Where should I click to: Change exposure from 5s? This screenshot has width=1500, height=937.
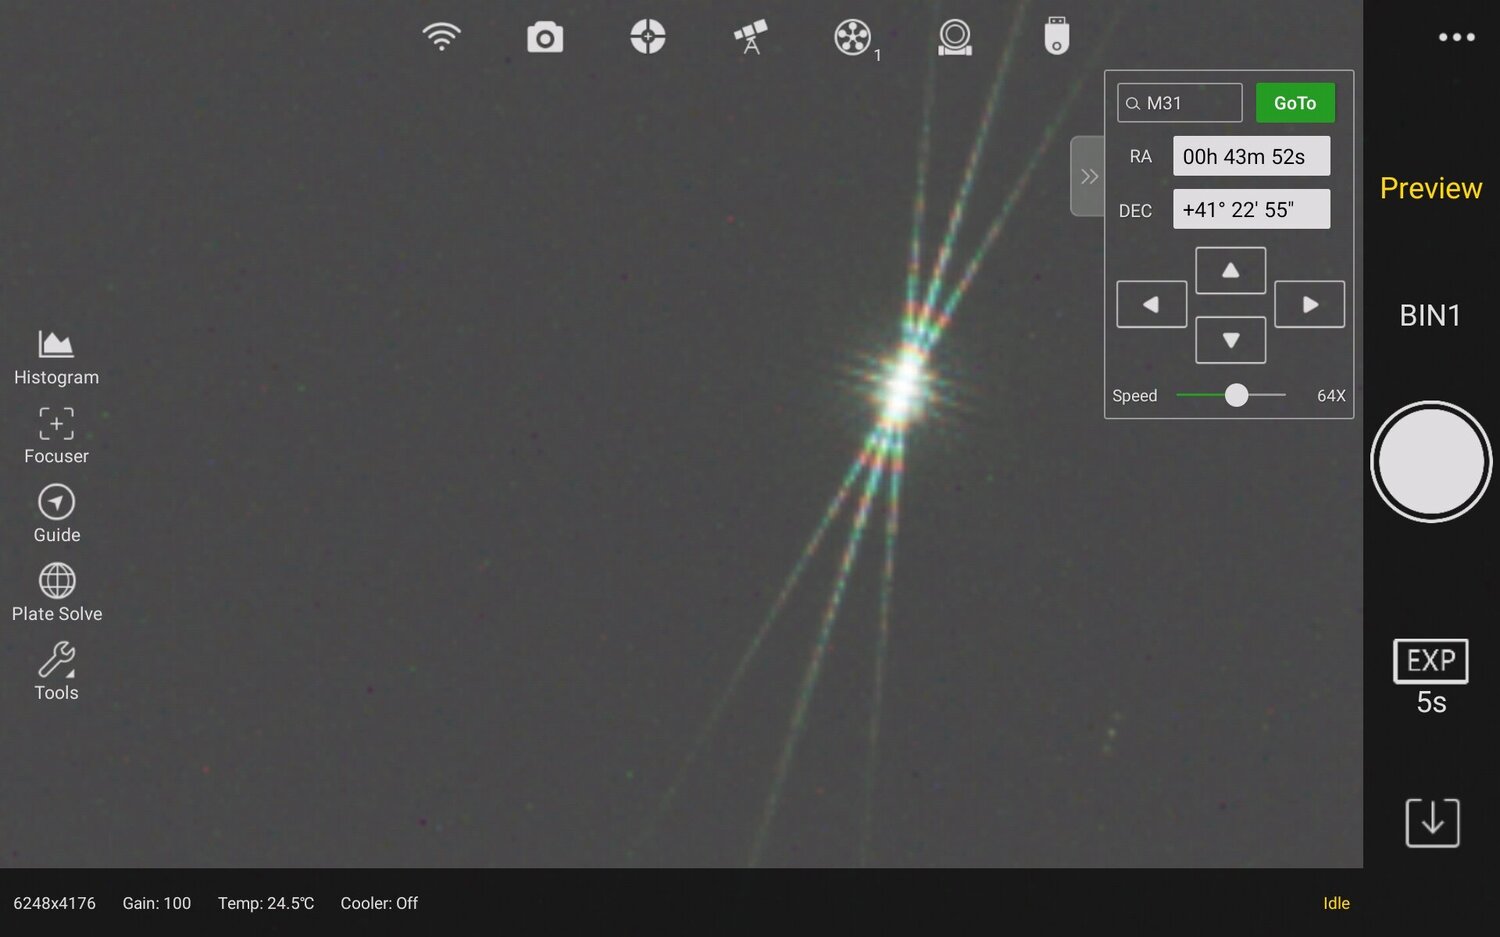pyautogui.click(x=1430, y=676)
